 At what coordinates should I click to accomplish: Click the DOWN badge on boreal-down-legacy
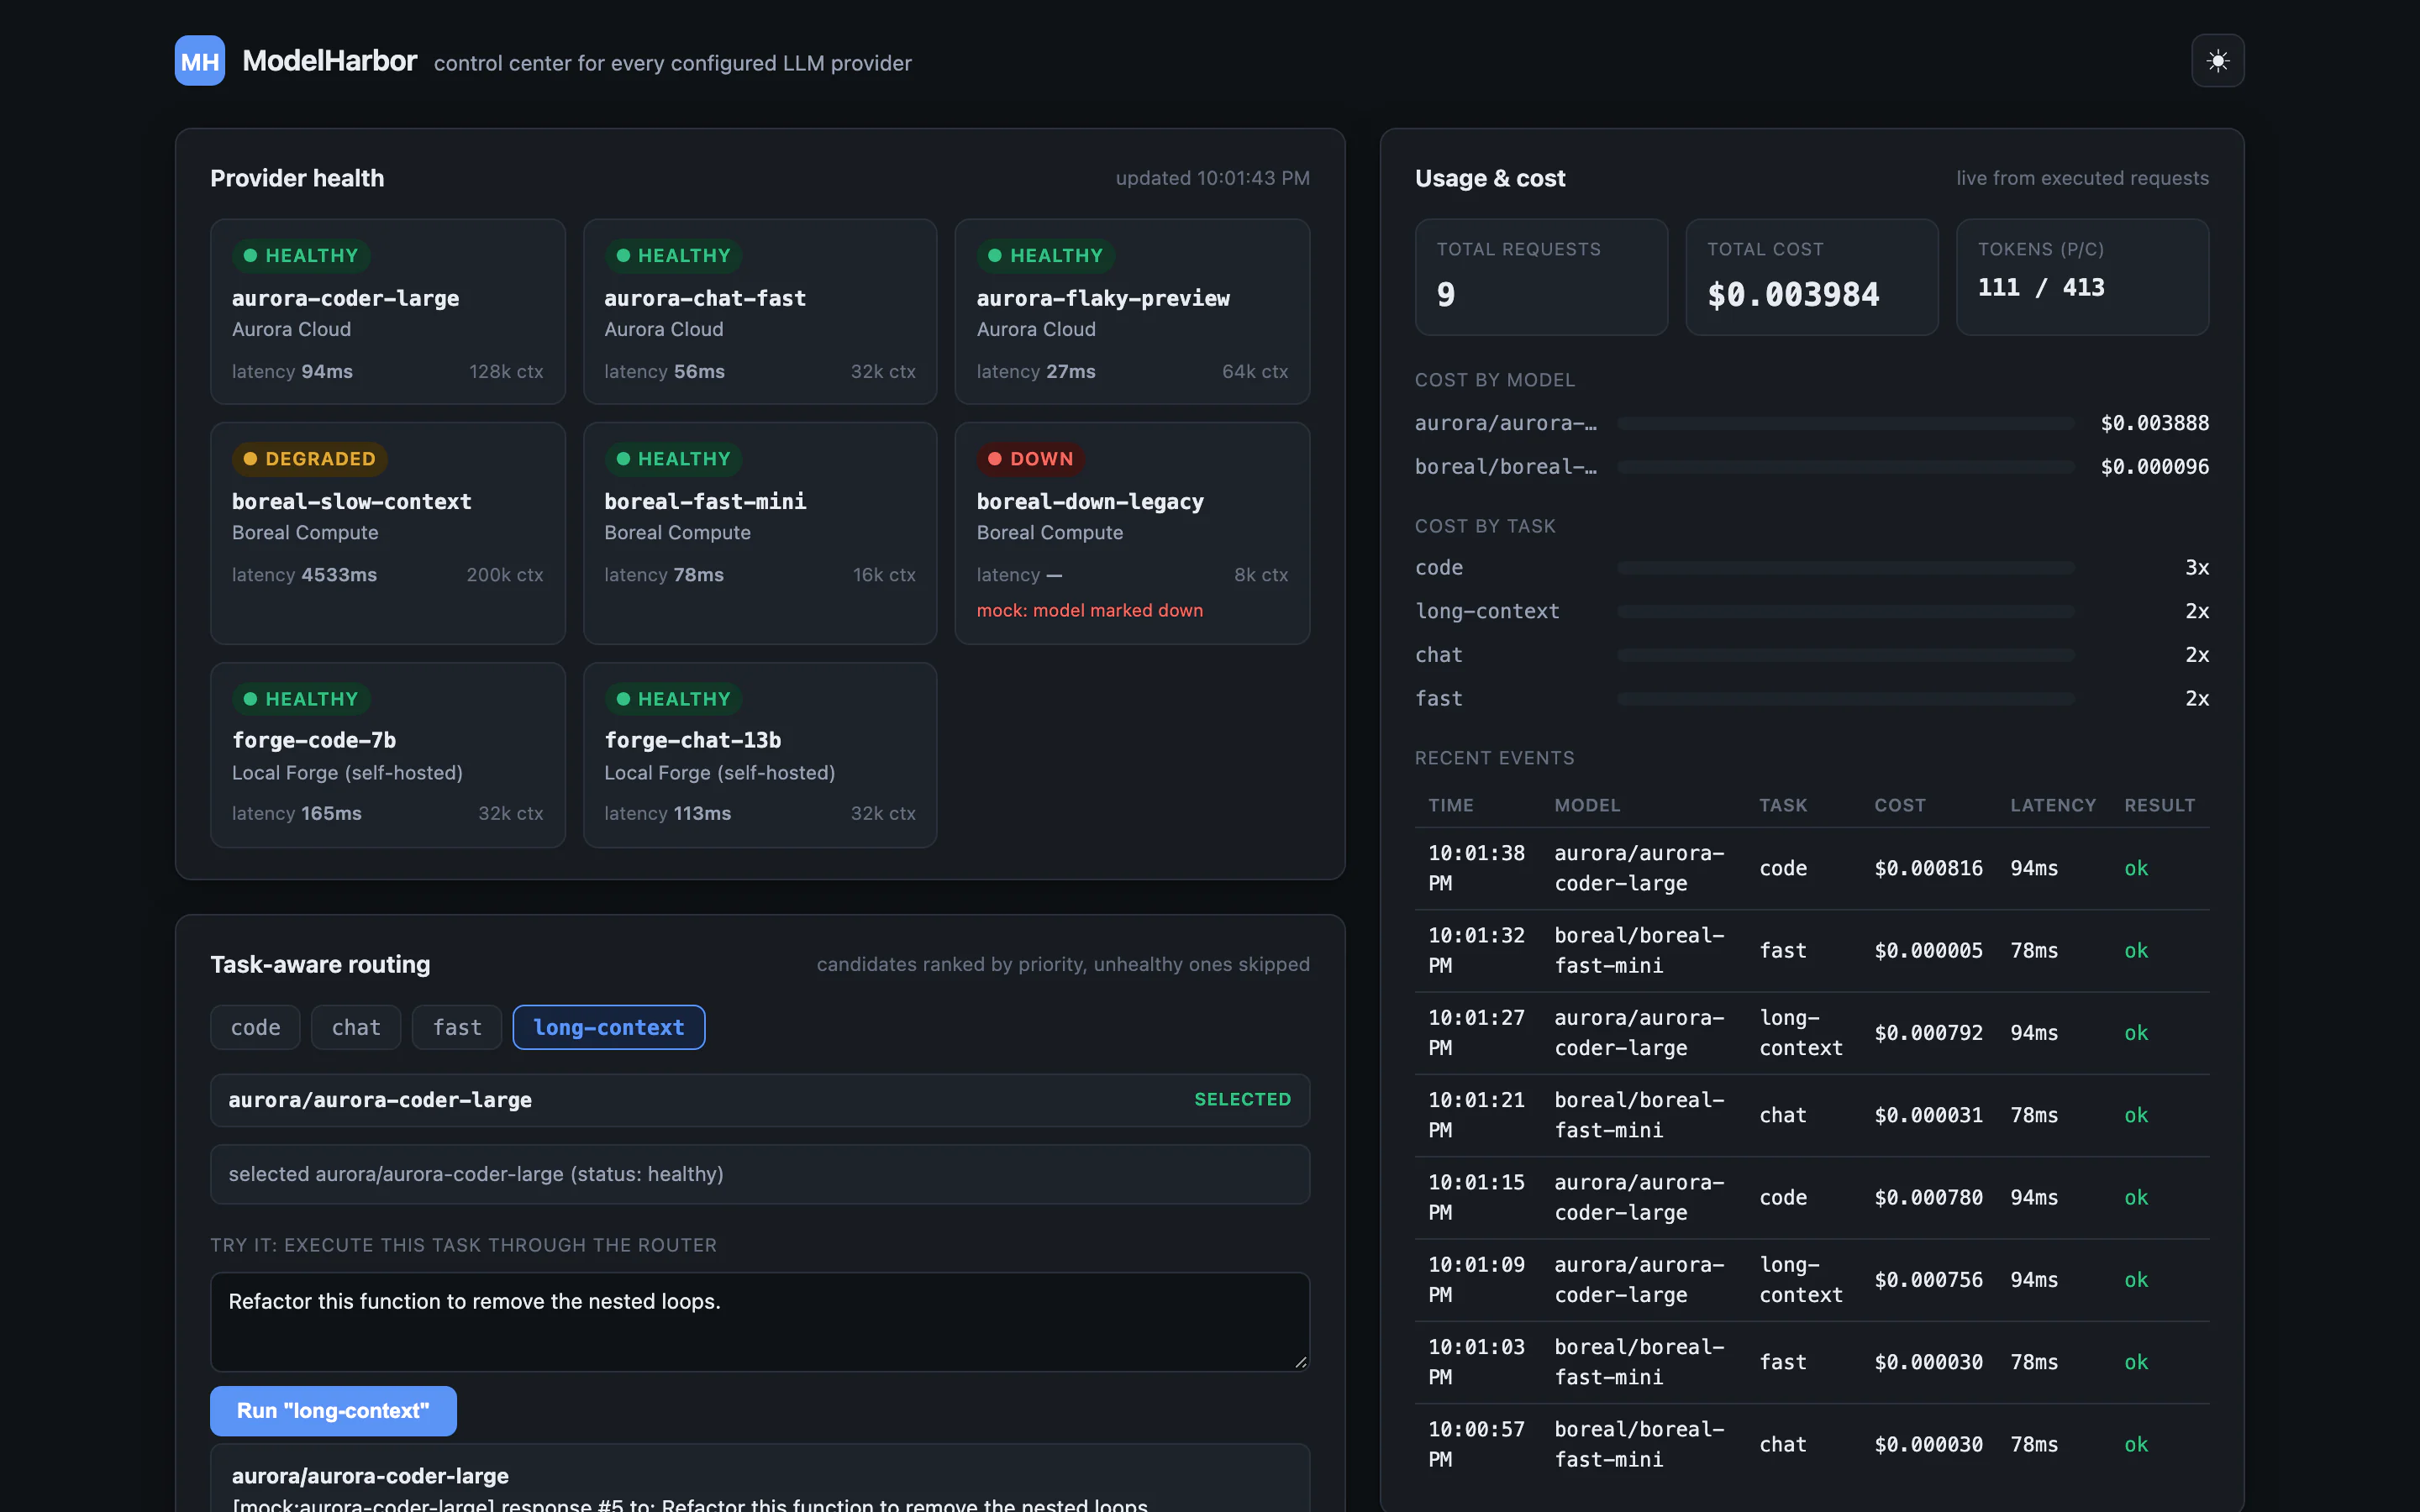tap(1030, 459)
